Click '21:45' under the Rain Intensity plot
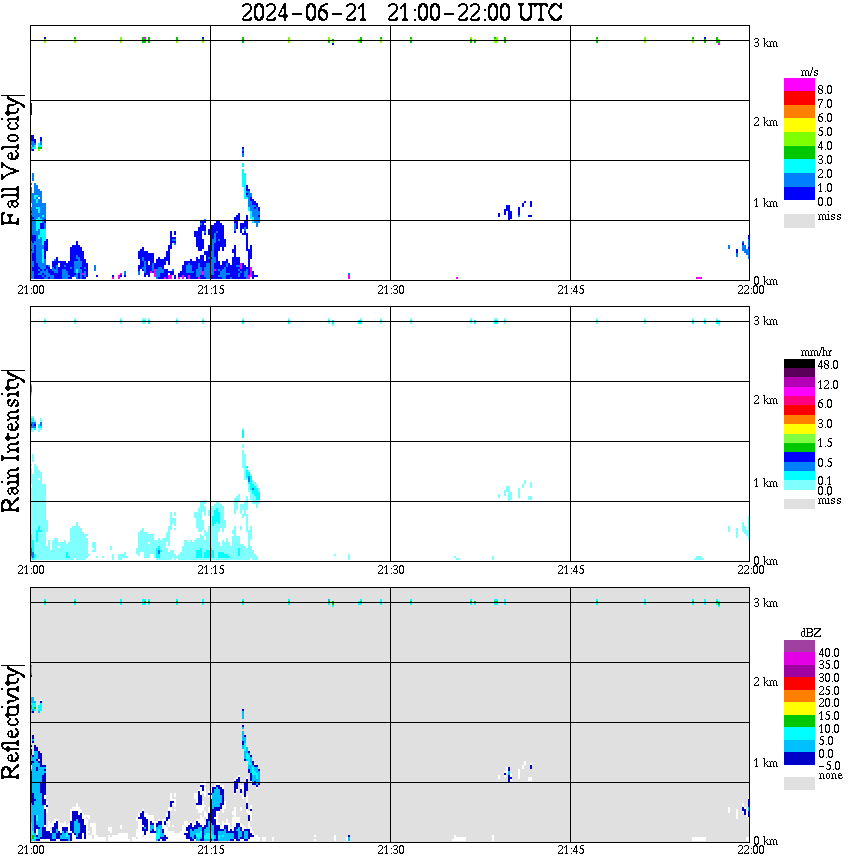The image size is (850, 868). pyautogui.click(x=571, y=570)
